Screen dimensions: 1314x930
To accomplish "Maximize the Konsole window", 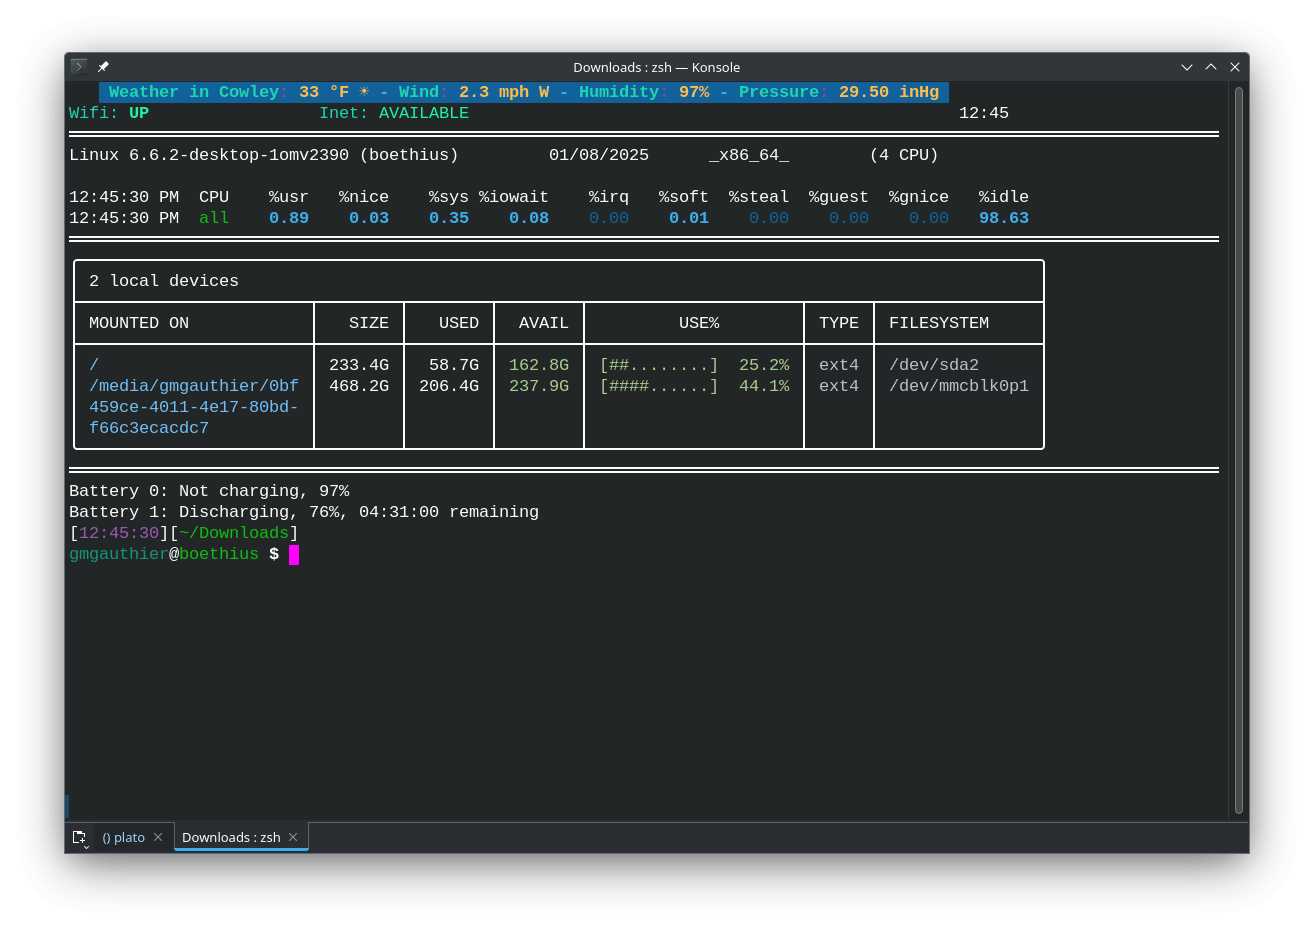I will [1211, 67].
